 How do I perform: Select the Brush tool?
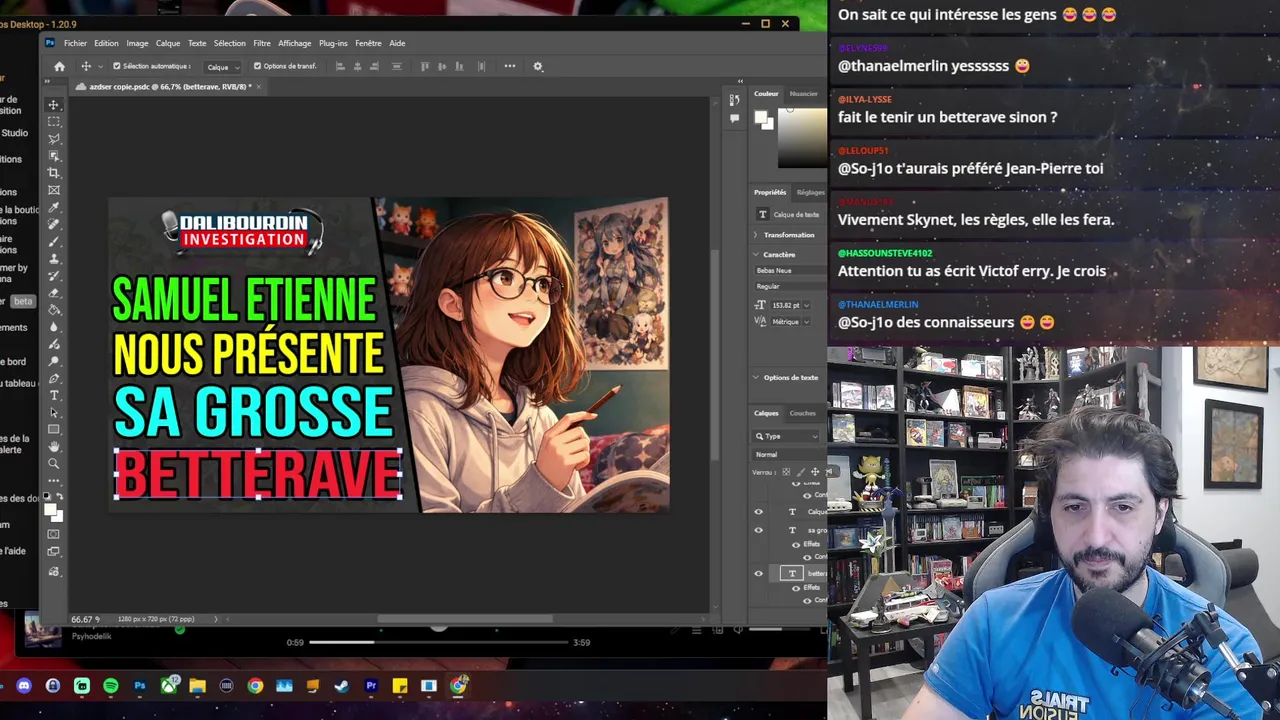[54, 241]
